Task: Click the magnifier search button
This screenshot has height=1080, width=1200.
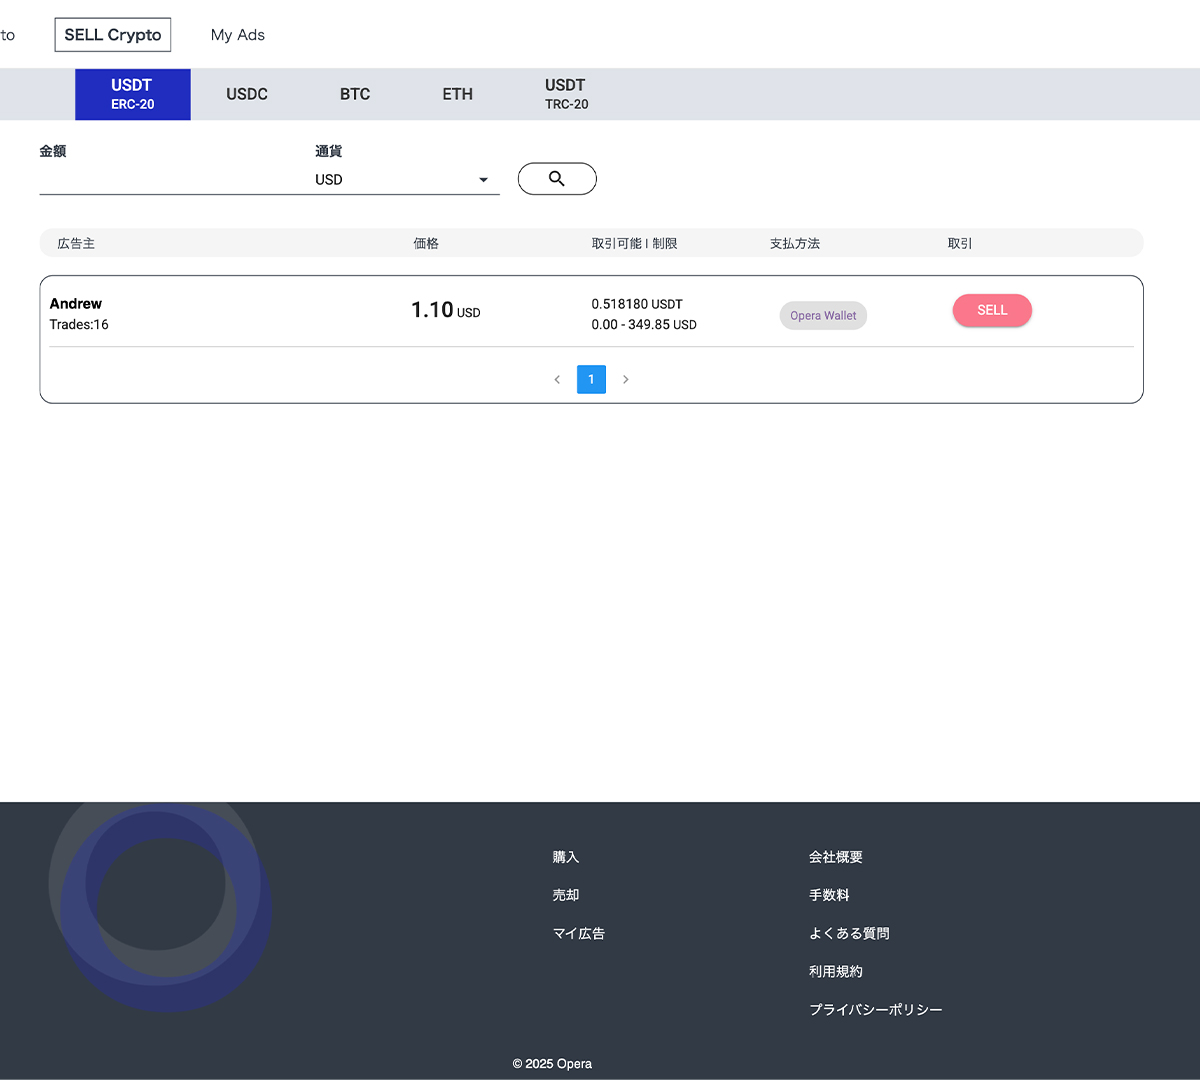Action: click(x=557, y=179)
